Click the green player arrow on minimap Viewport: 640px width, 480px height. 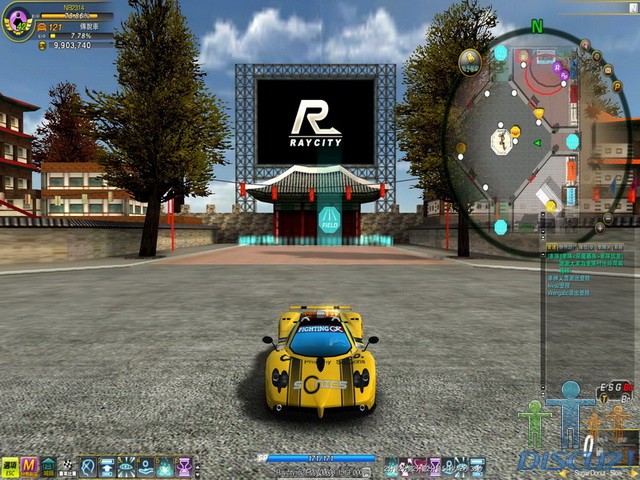tap(538, 143)
